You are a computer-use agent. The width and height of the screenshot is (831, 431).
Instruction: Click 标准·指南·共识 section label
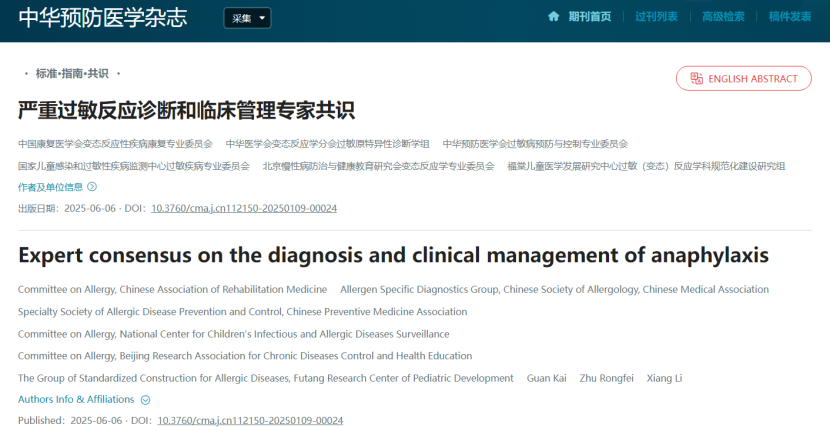point(72,74)
